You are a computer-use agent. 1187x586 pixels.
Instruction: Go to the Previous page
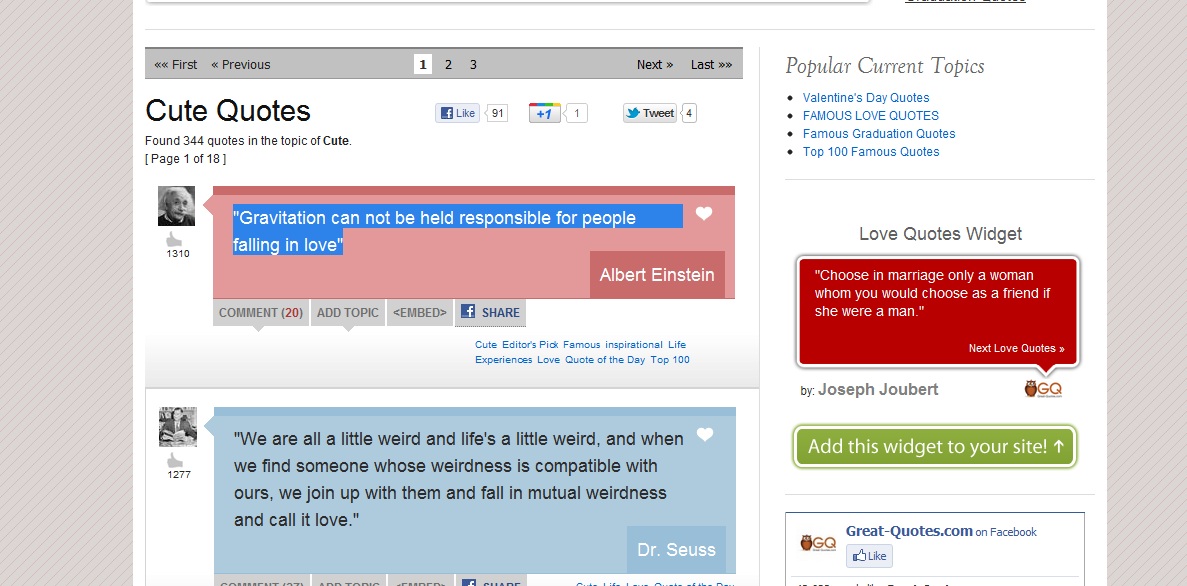(x=241, y=64)
